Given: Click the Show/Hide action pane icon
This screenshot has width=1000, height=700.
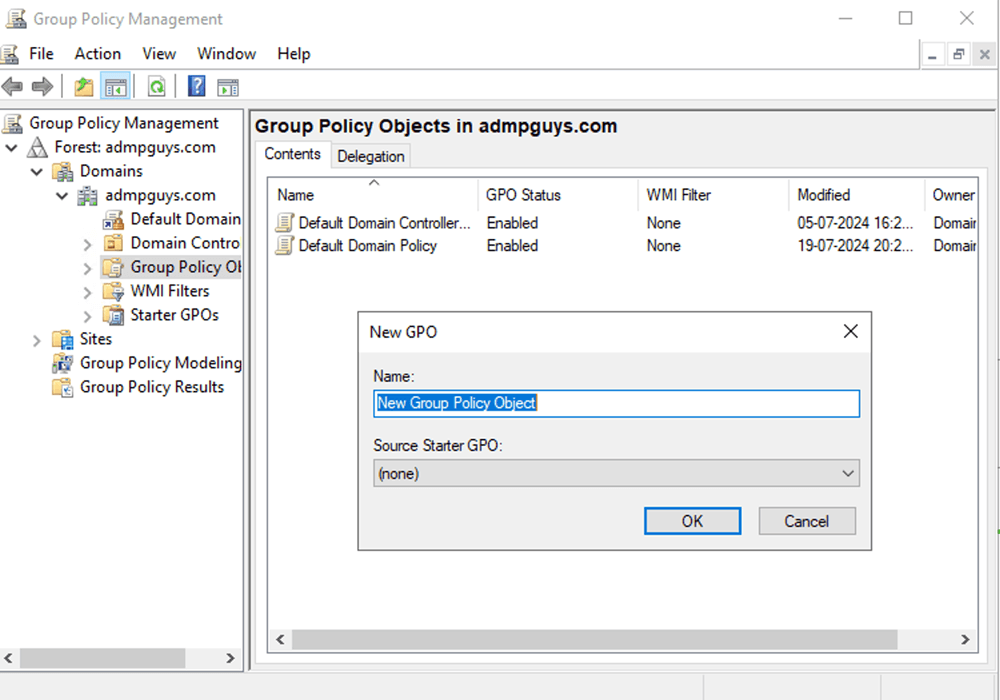Looking at the screenshot, I should click(228, 86).
